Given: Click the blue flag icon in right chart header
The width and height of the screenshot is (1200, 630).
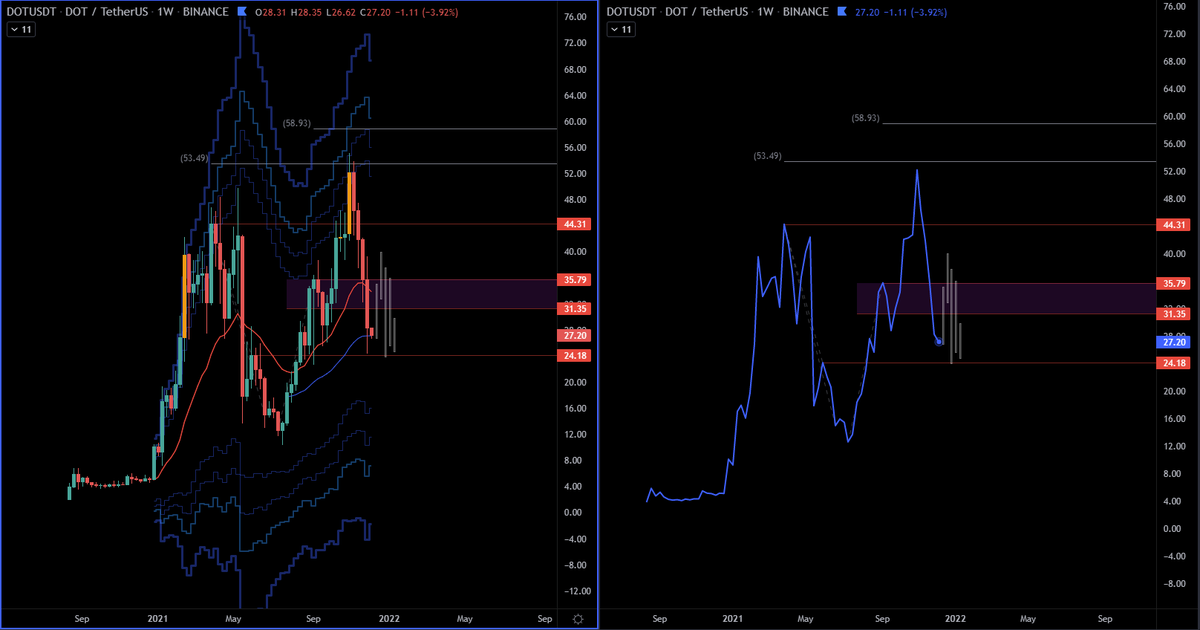Looking at the screenshot, I should tap(842, 12).
